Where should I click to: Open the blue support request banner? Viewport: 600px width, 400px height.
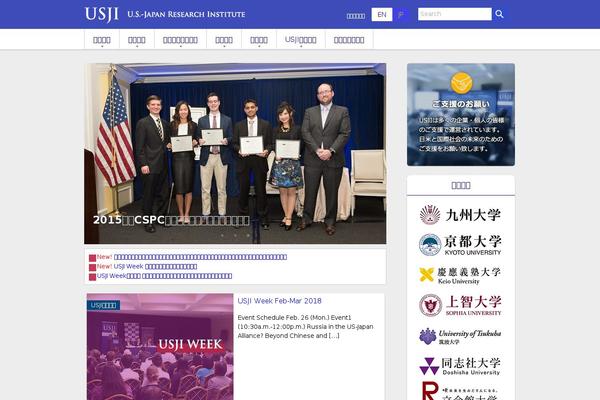pos(461,114)
